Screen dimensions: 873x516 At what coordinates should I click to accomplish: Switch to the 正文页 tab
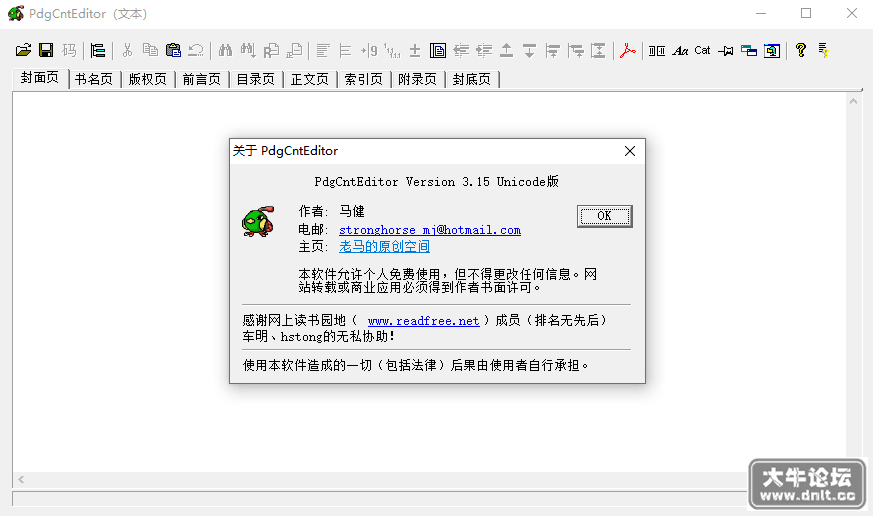pos(310,79)
